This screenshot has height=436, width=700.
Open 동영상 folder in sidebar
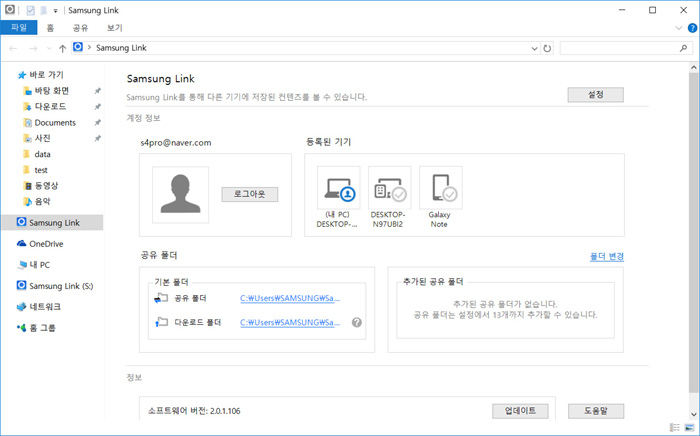click(46, 186)
